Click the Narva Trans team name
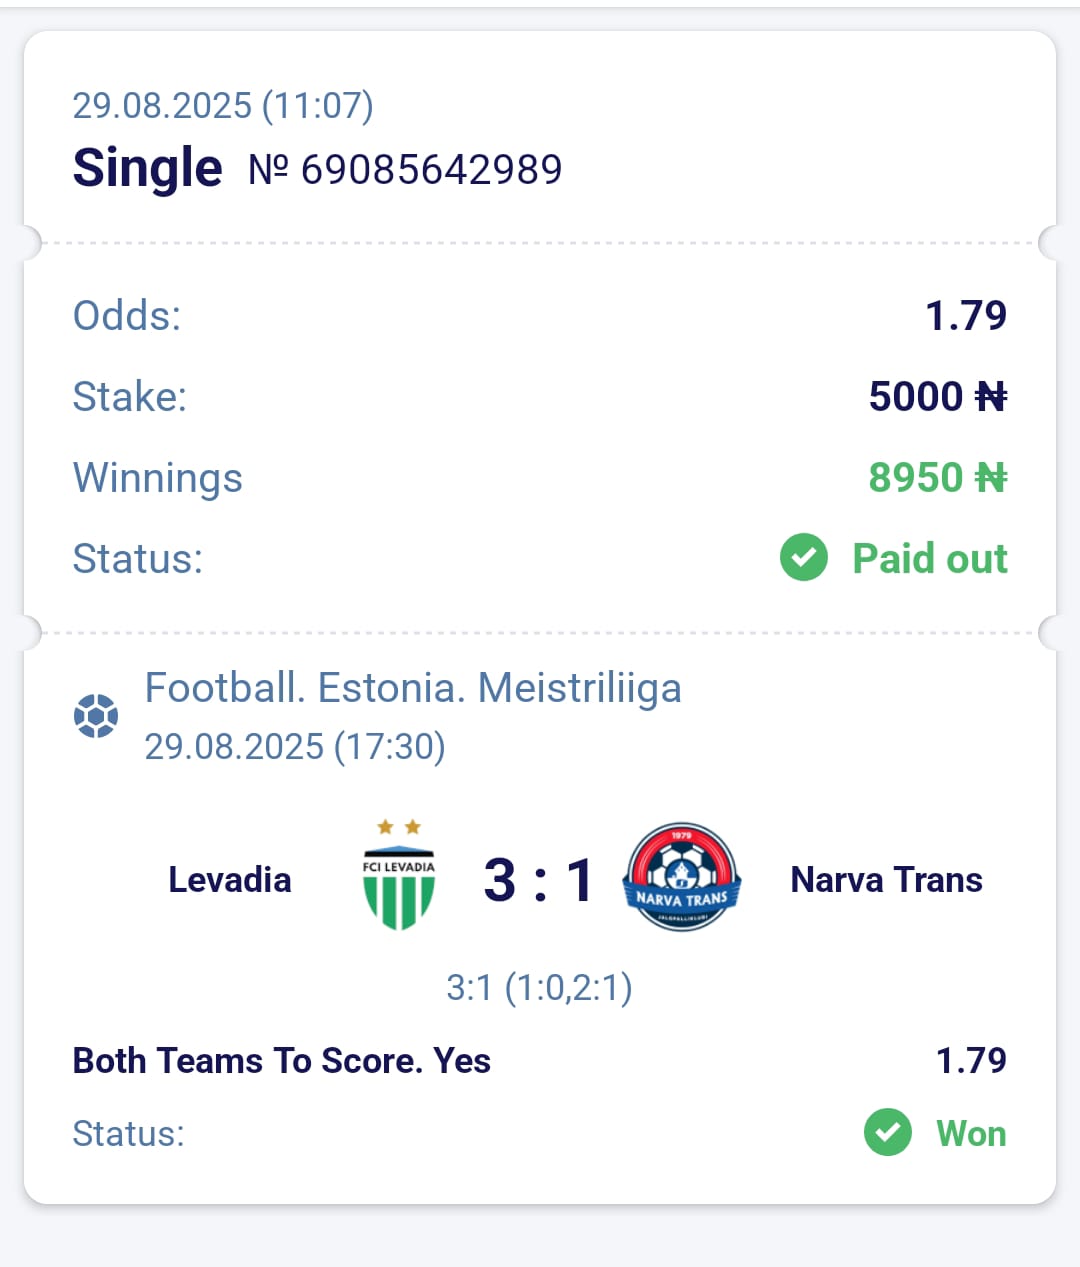The width and height of the screenshot is (1080, 1267). 886,880
